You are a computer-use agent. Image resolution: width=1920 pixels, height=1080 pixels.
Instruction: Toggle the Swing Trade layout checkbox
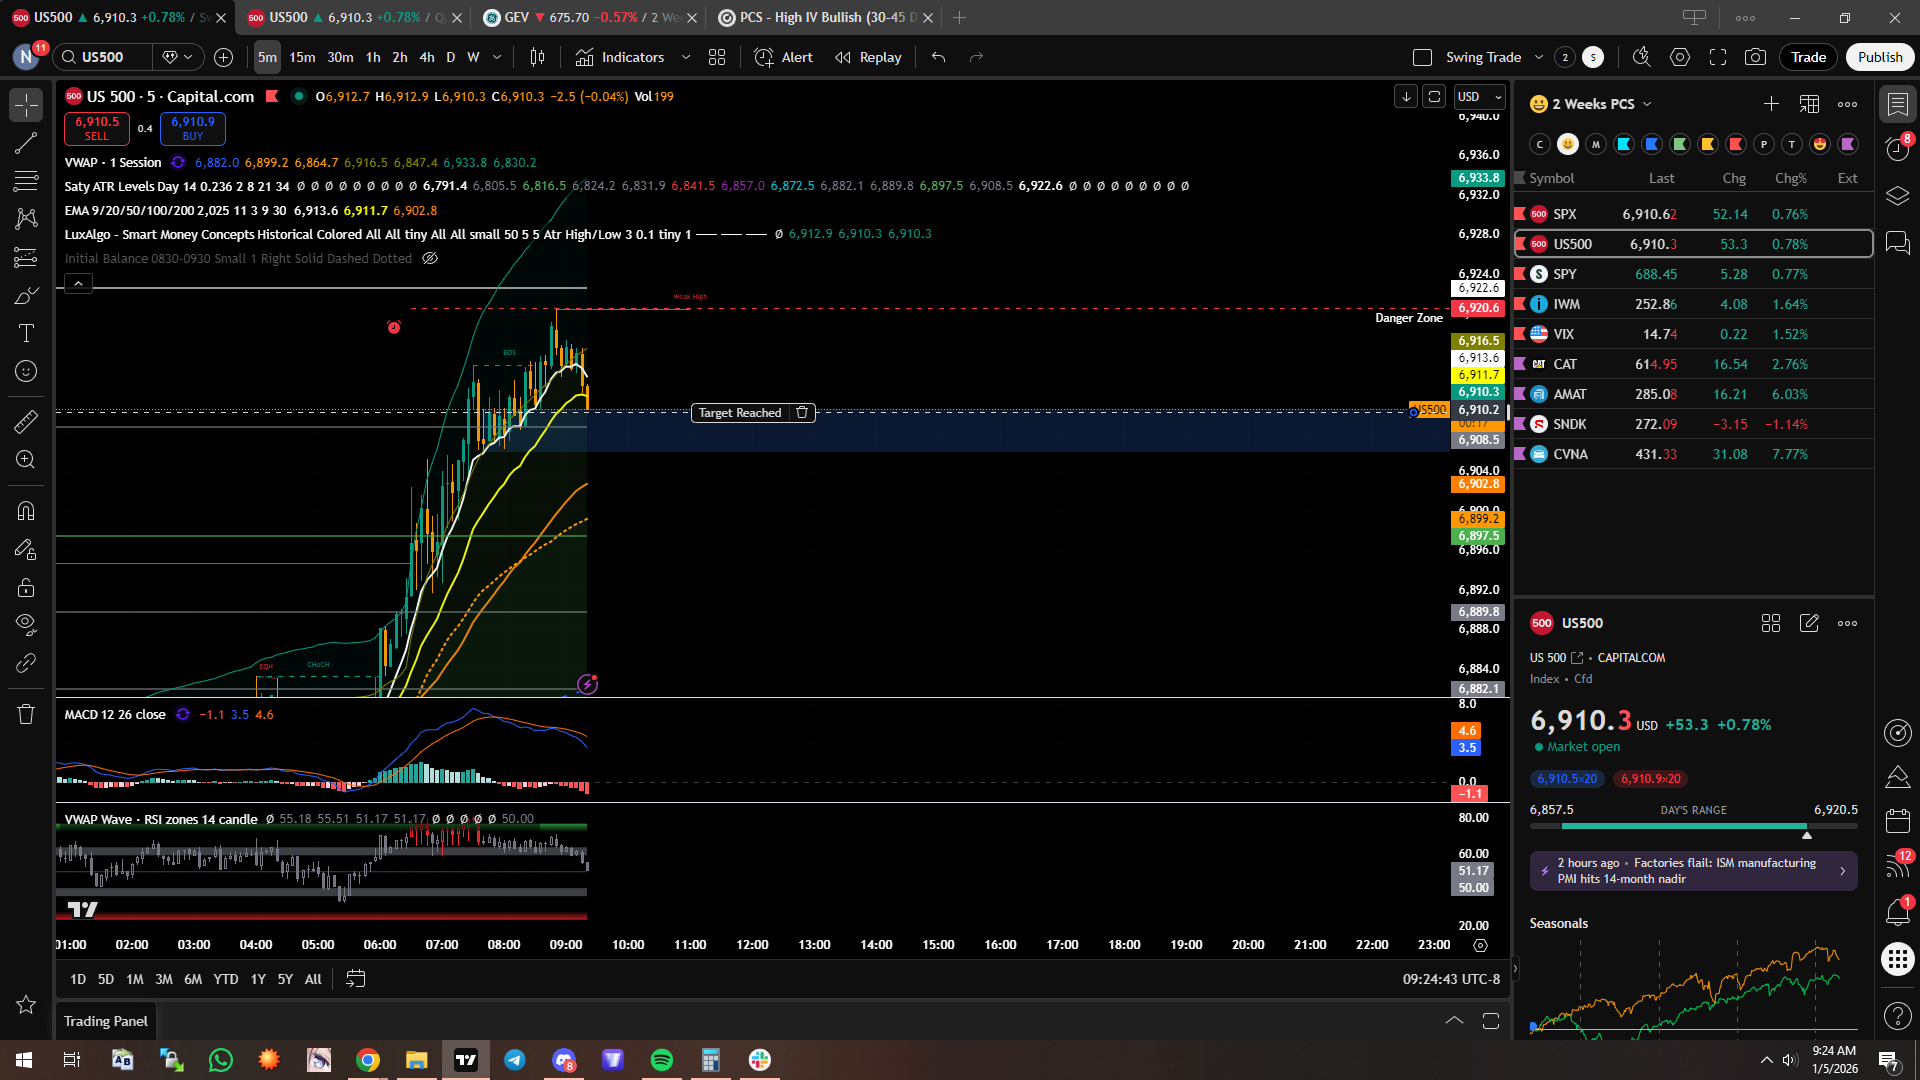click(1422, 57)
